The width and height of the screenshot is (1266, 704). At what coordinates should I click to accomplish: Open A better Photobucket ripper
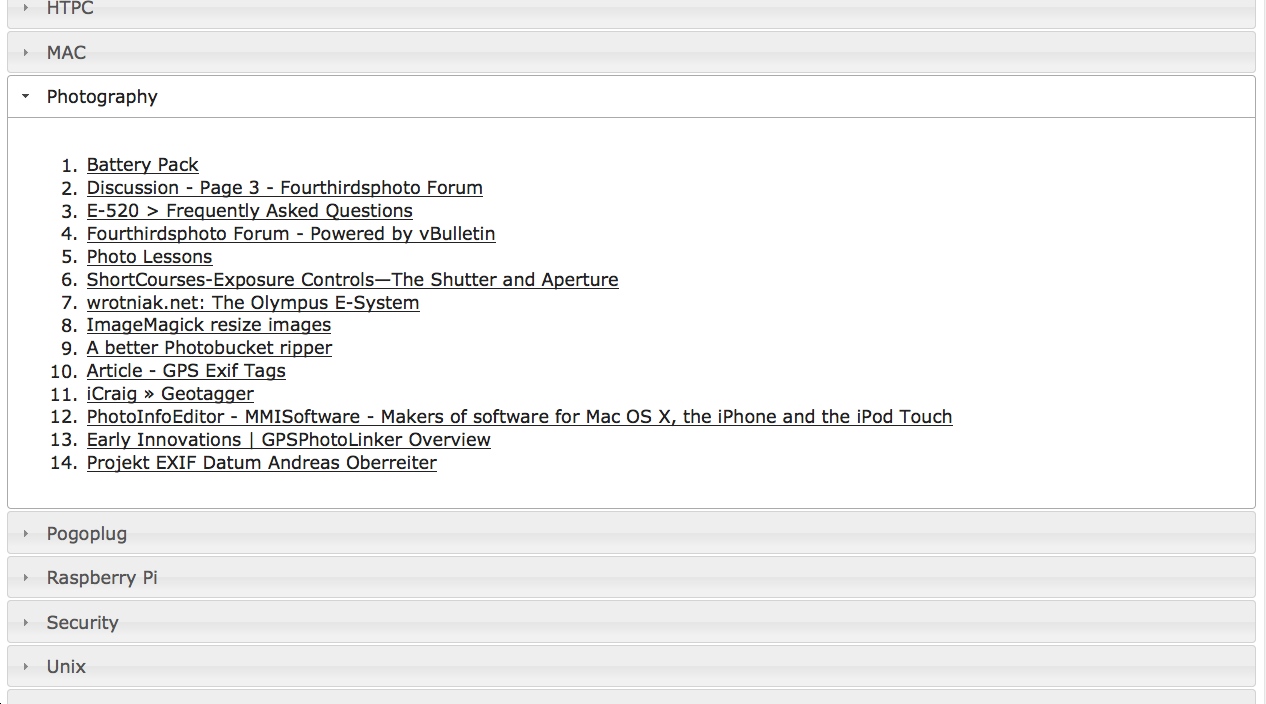pyautogui.click(x=209, y=347)
